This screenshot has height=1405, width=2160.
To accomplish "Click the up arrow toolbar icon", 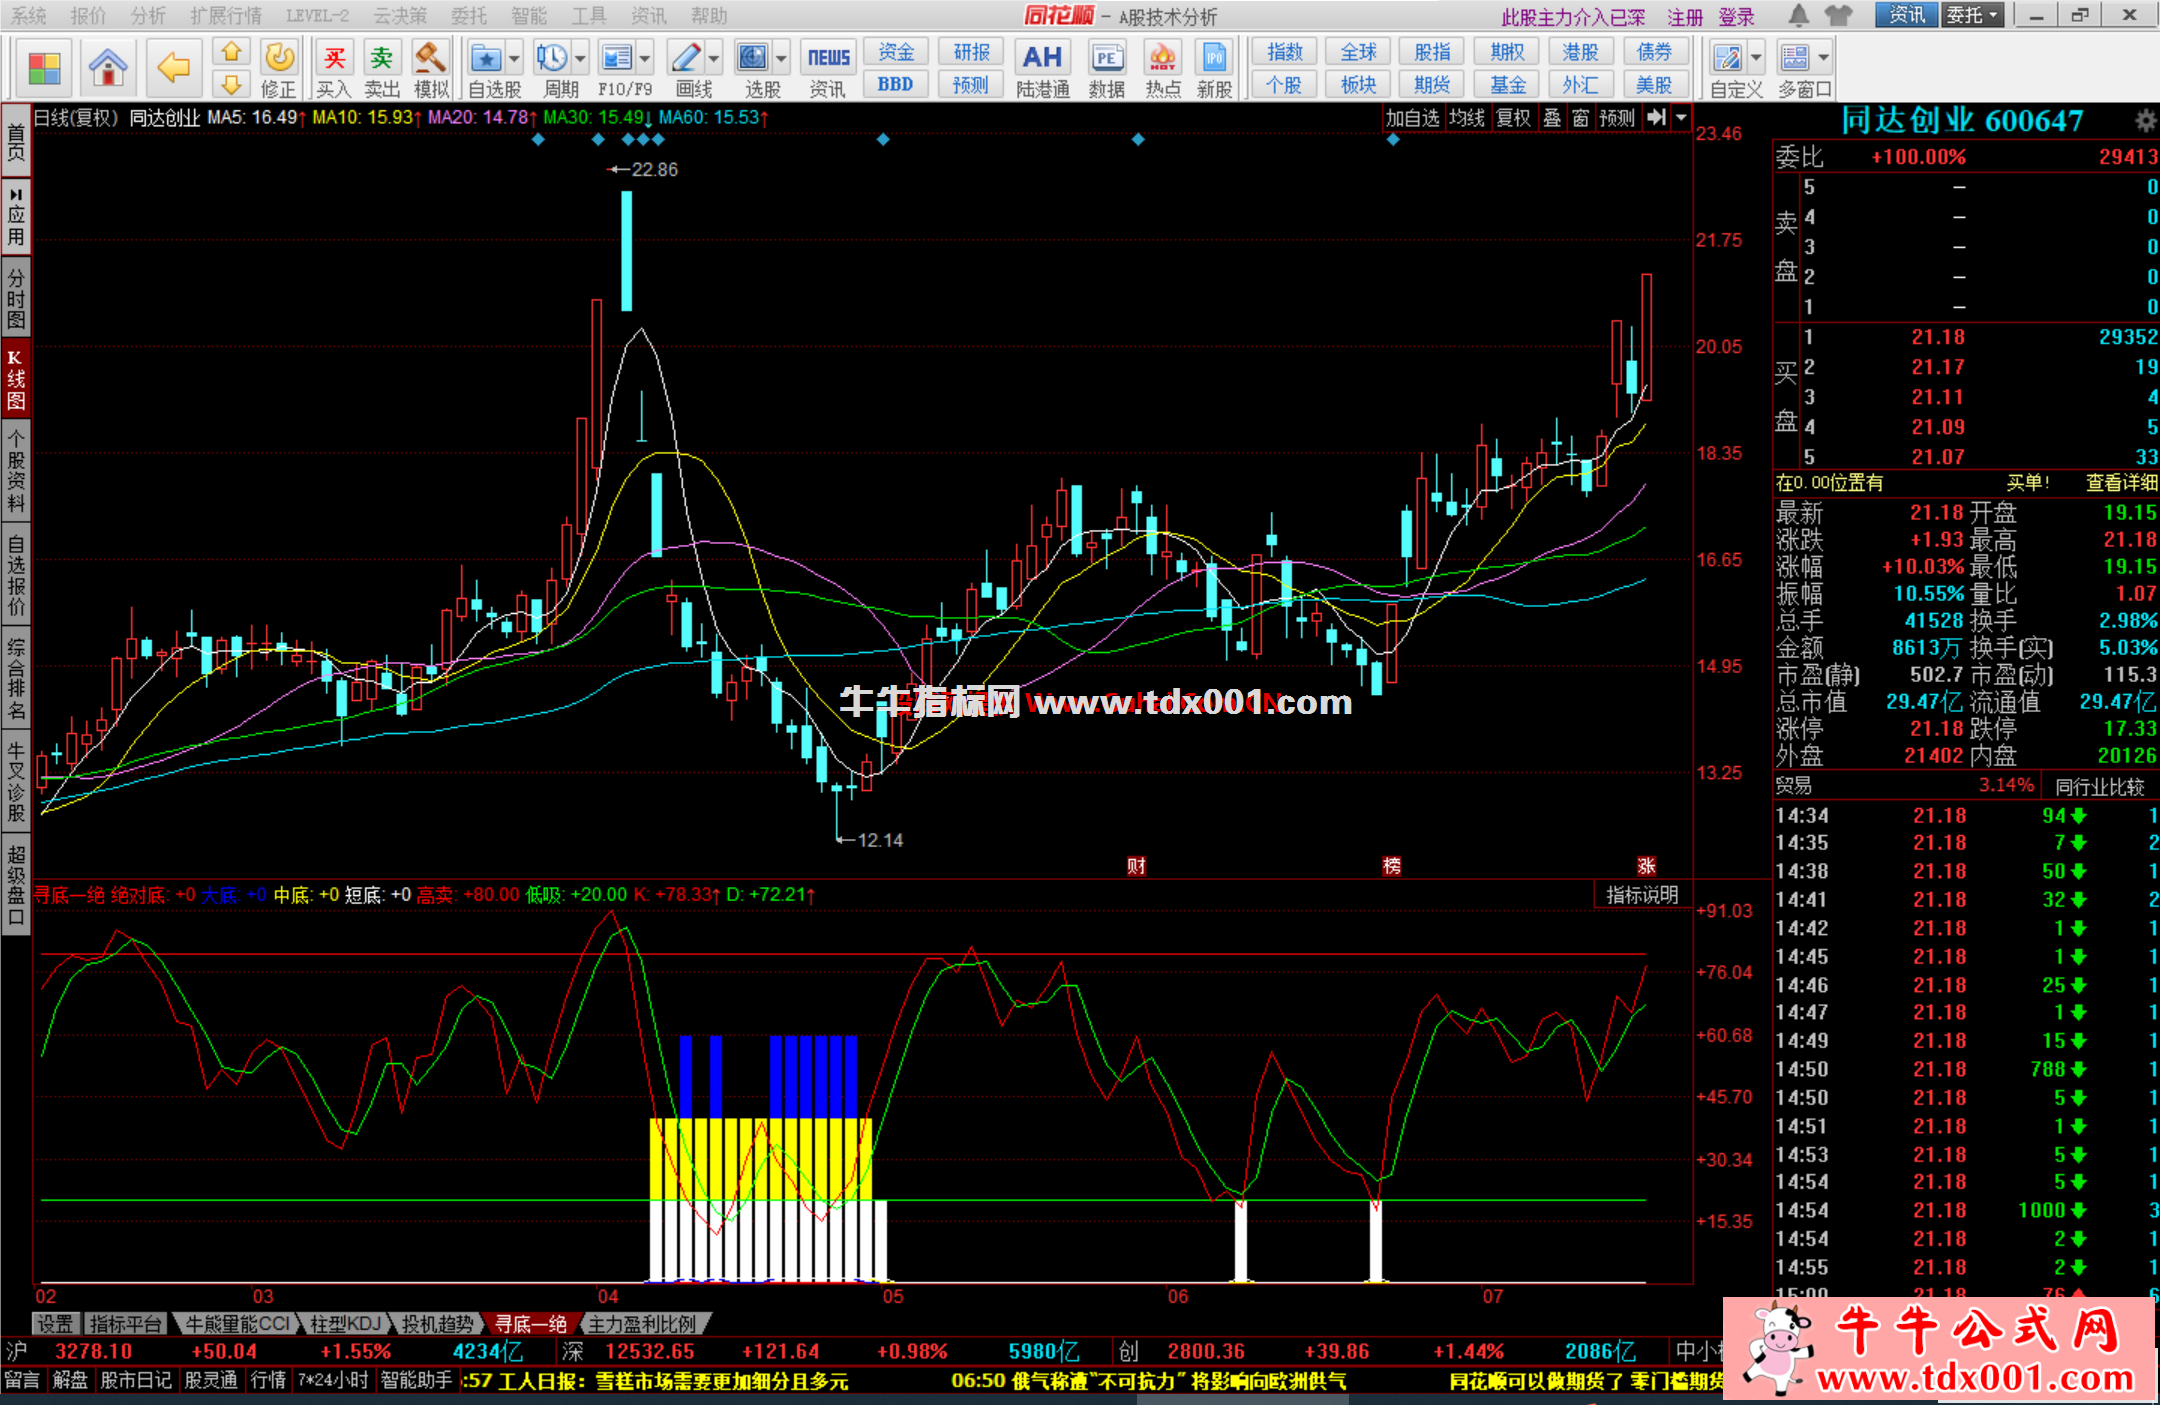I will tap(231, 52).
